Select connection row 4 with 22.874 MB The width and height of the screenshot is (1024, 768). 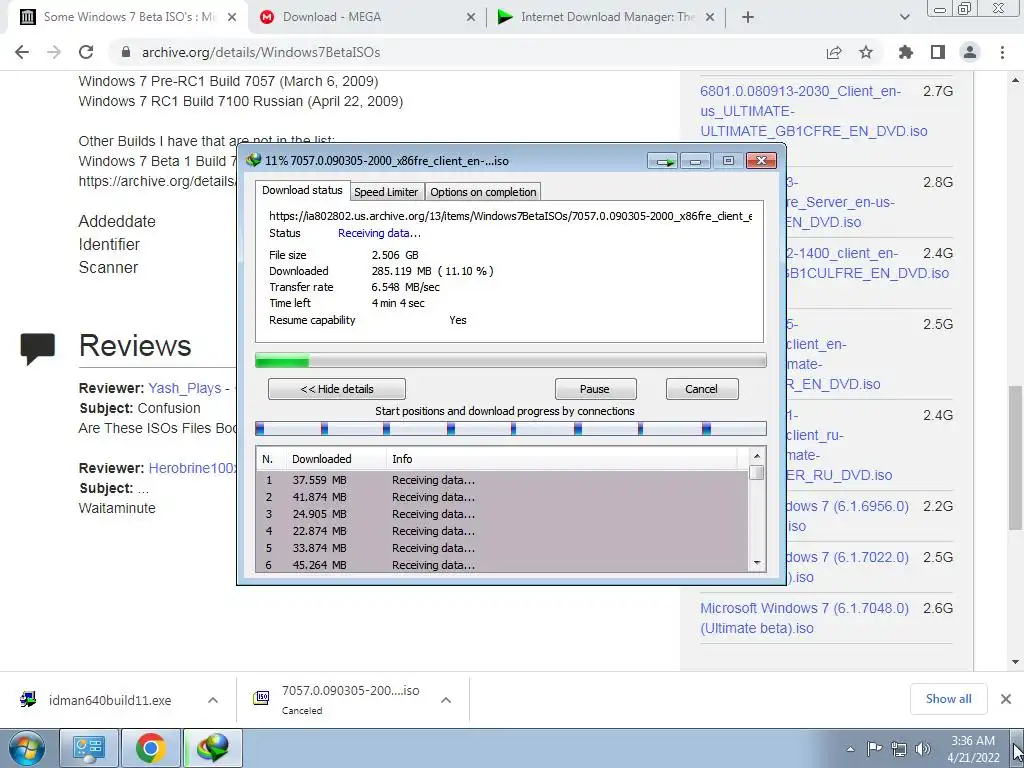pos(503,531)
